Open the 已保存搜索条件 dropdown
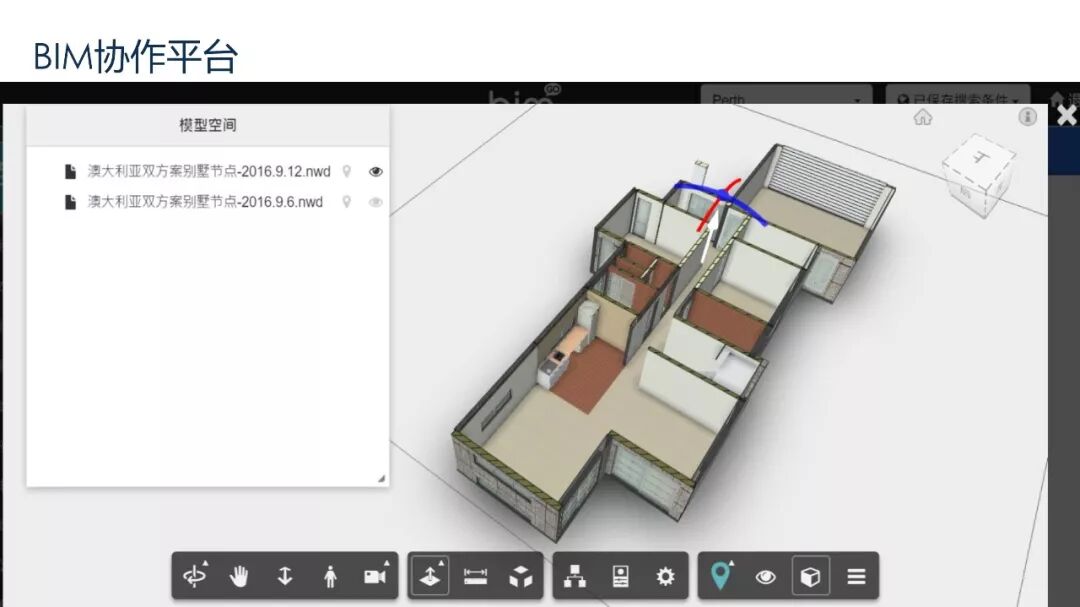The image size is (1080, 607). pyautogui.click(x=957, y=95)
